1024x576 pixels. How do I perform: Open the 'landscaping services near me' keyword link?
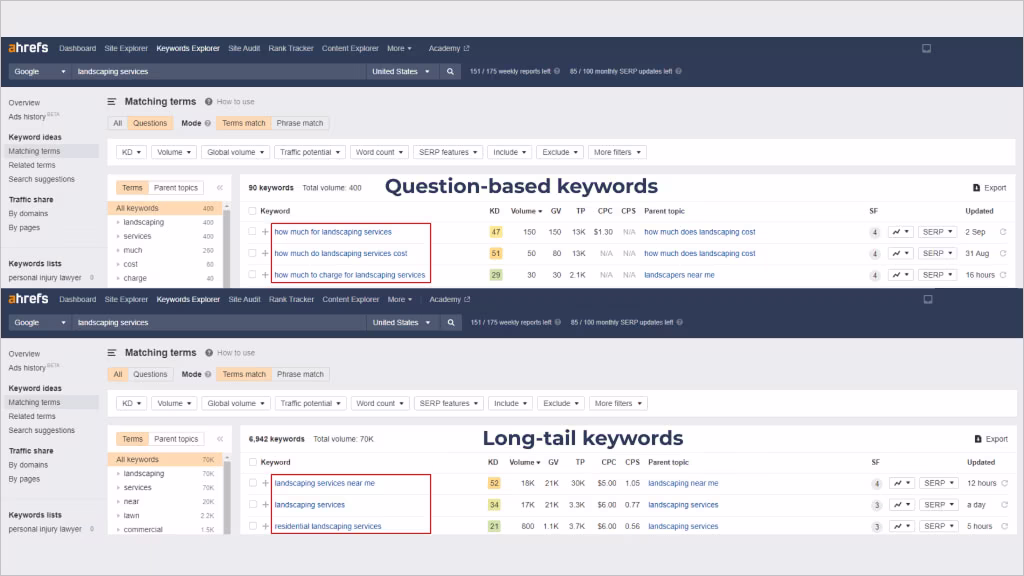[325, 483]
